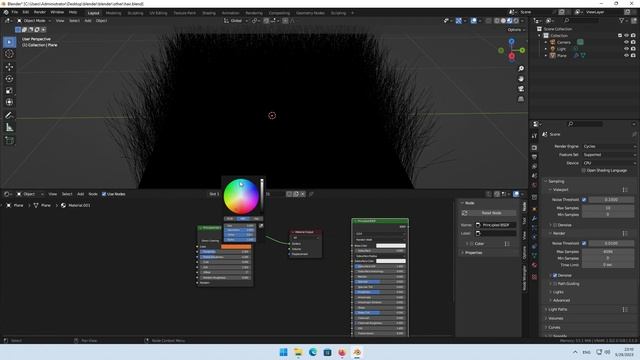Screen dimensions: 640x360
Task: Expand the Light Paths panel
Action: (558, 309)
